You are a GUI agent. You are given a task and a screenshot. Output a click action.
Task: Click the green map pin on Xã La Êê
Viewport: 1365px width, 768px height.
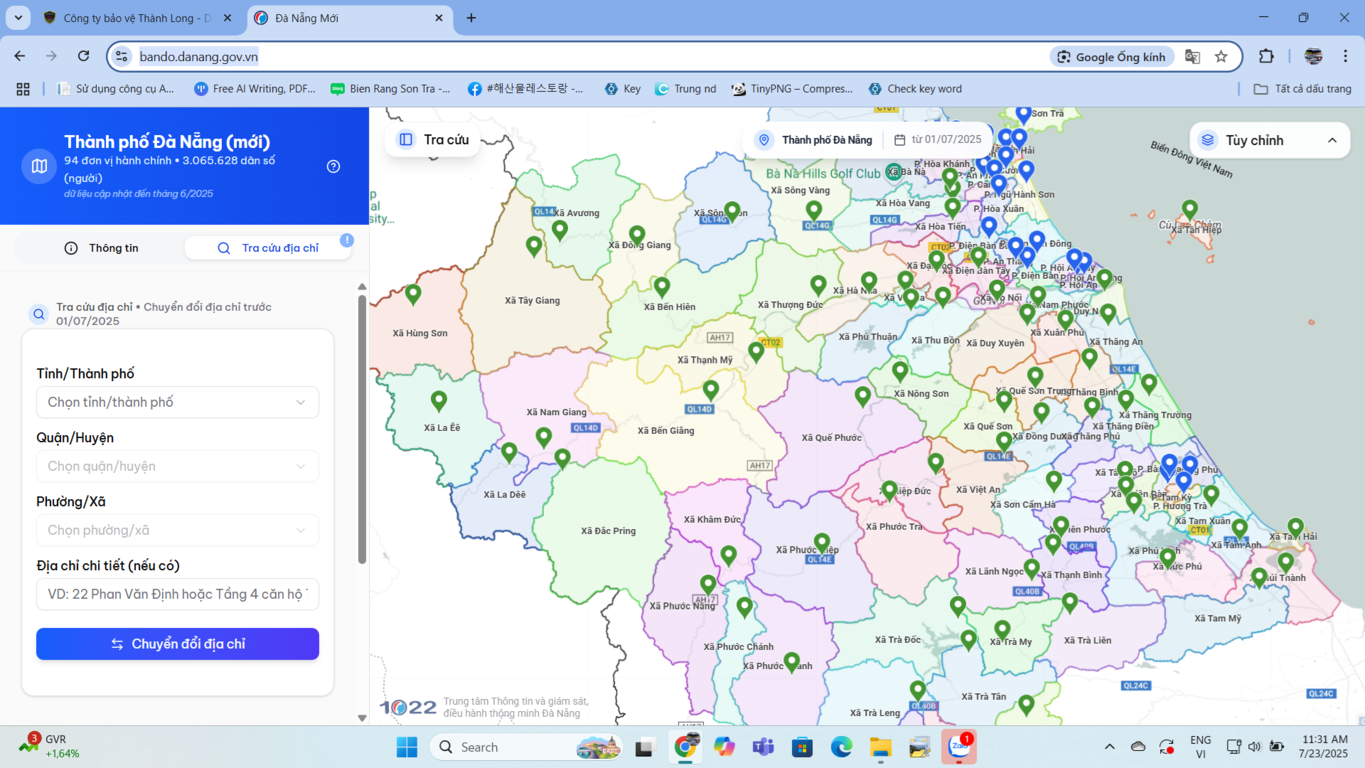tap(439, 400)
